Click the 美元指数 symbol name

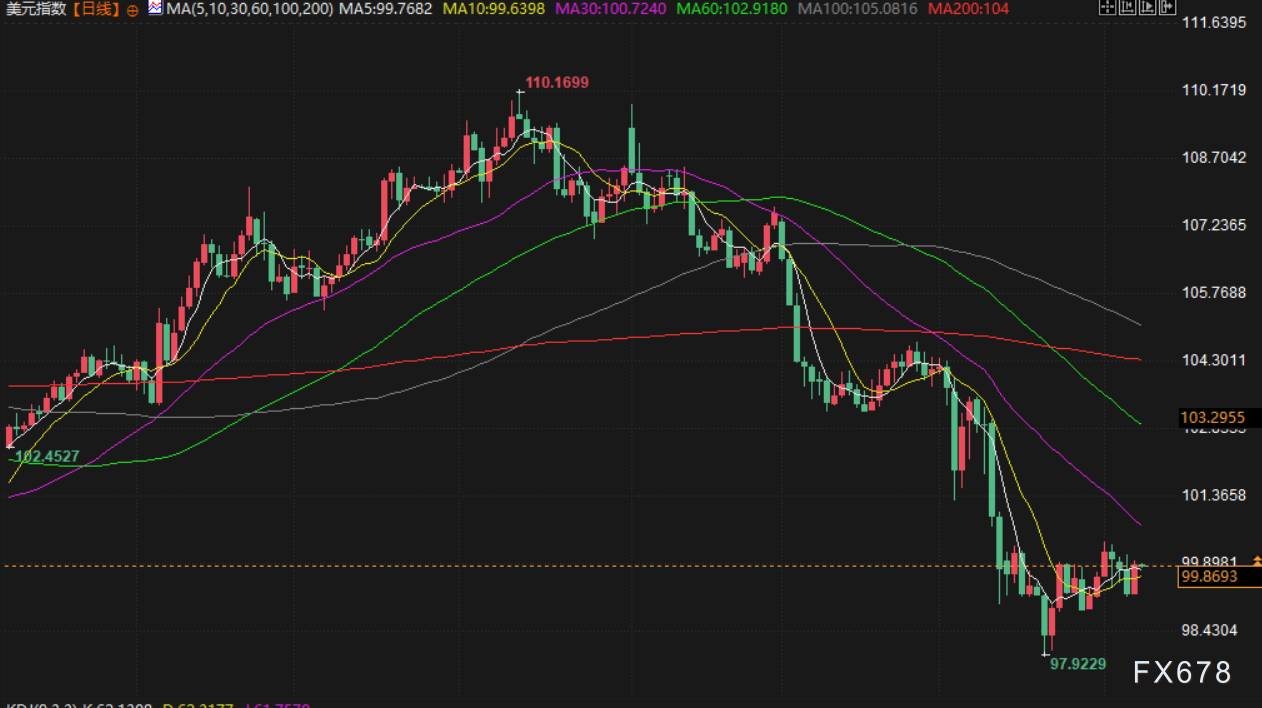point(40,9)
